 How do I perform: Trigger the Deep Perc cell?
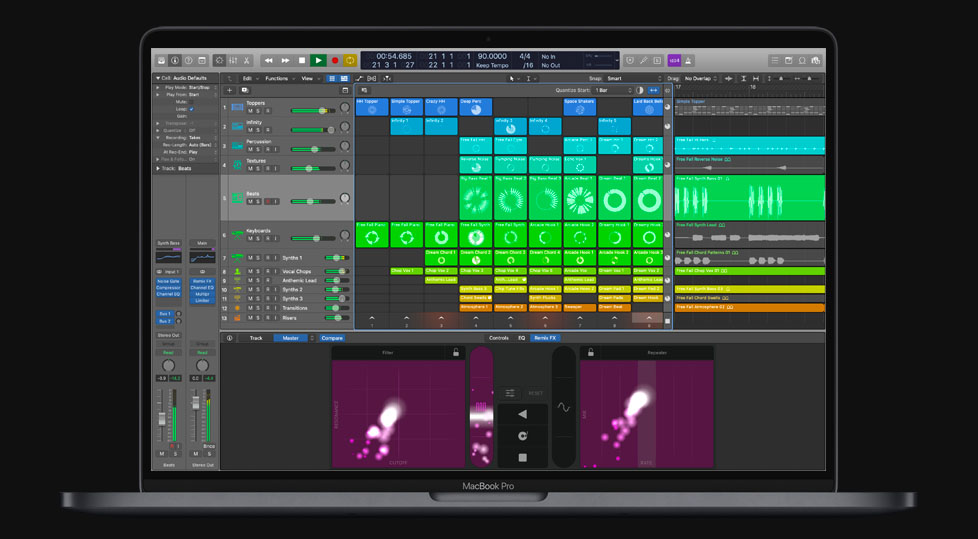[476, 107]
